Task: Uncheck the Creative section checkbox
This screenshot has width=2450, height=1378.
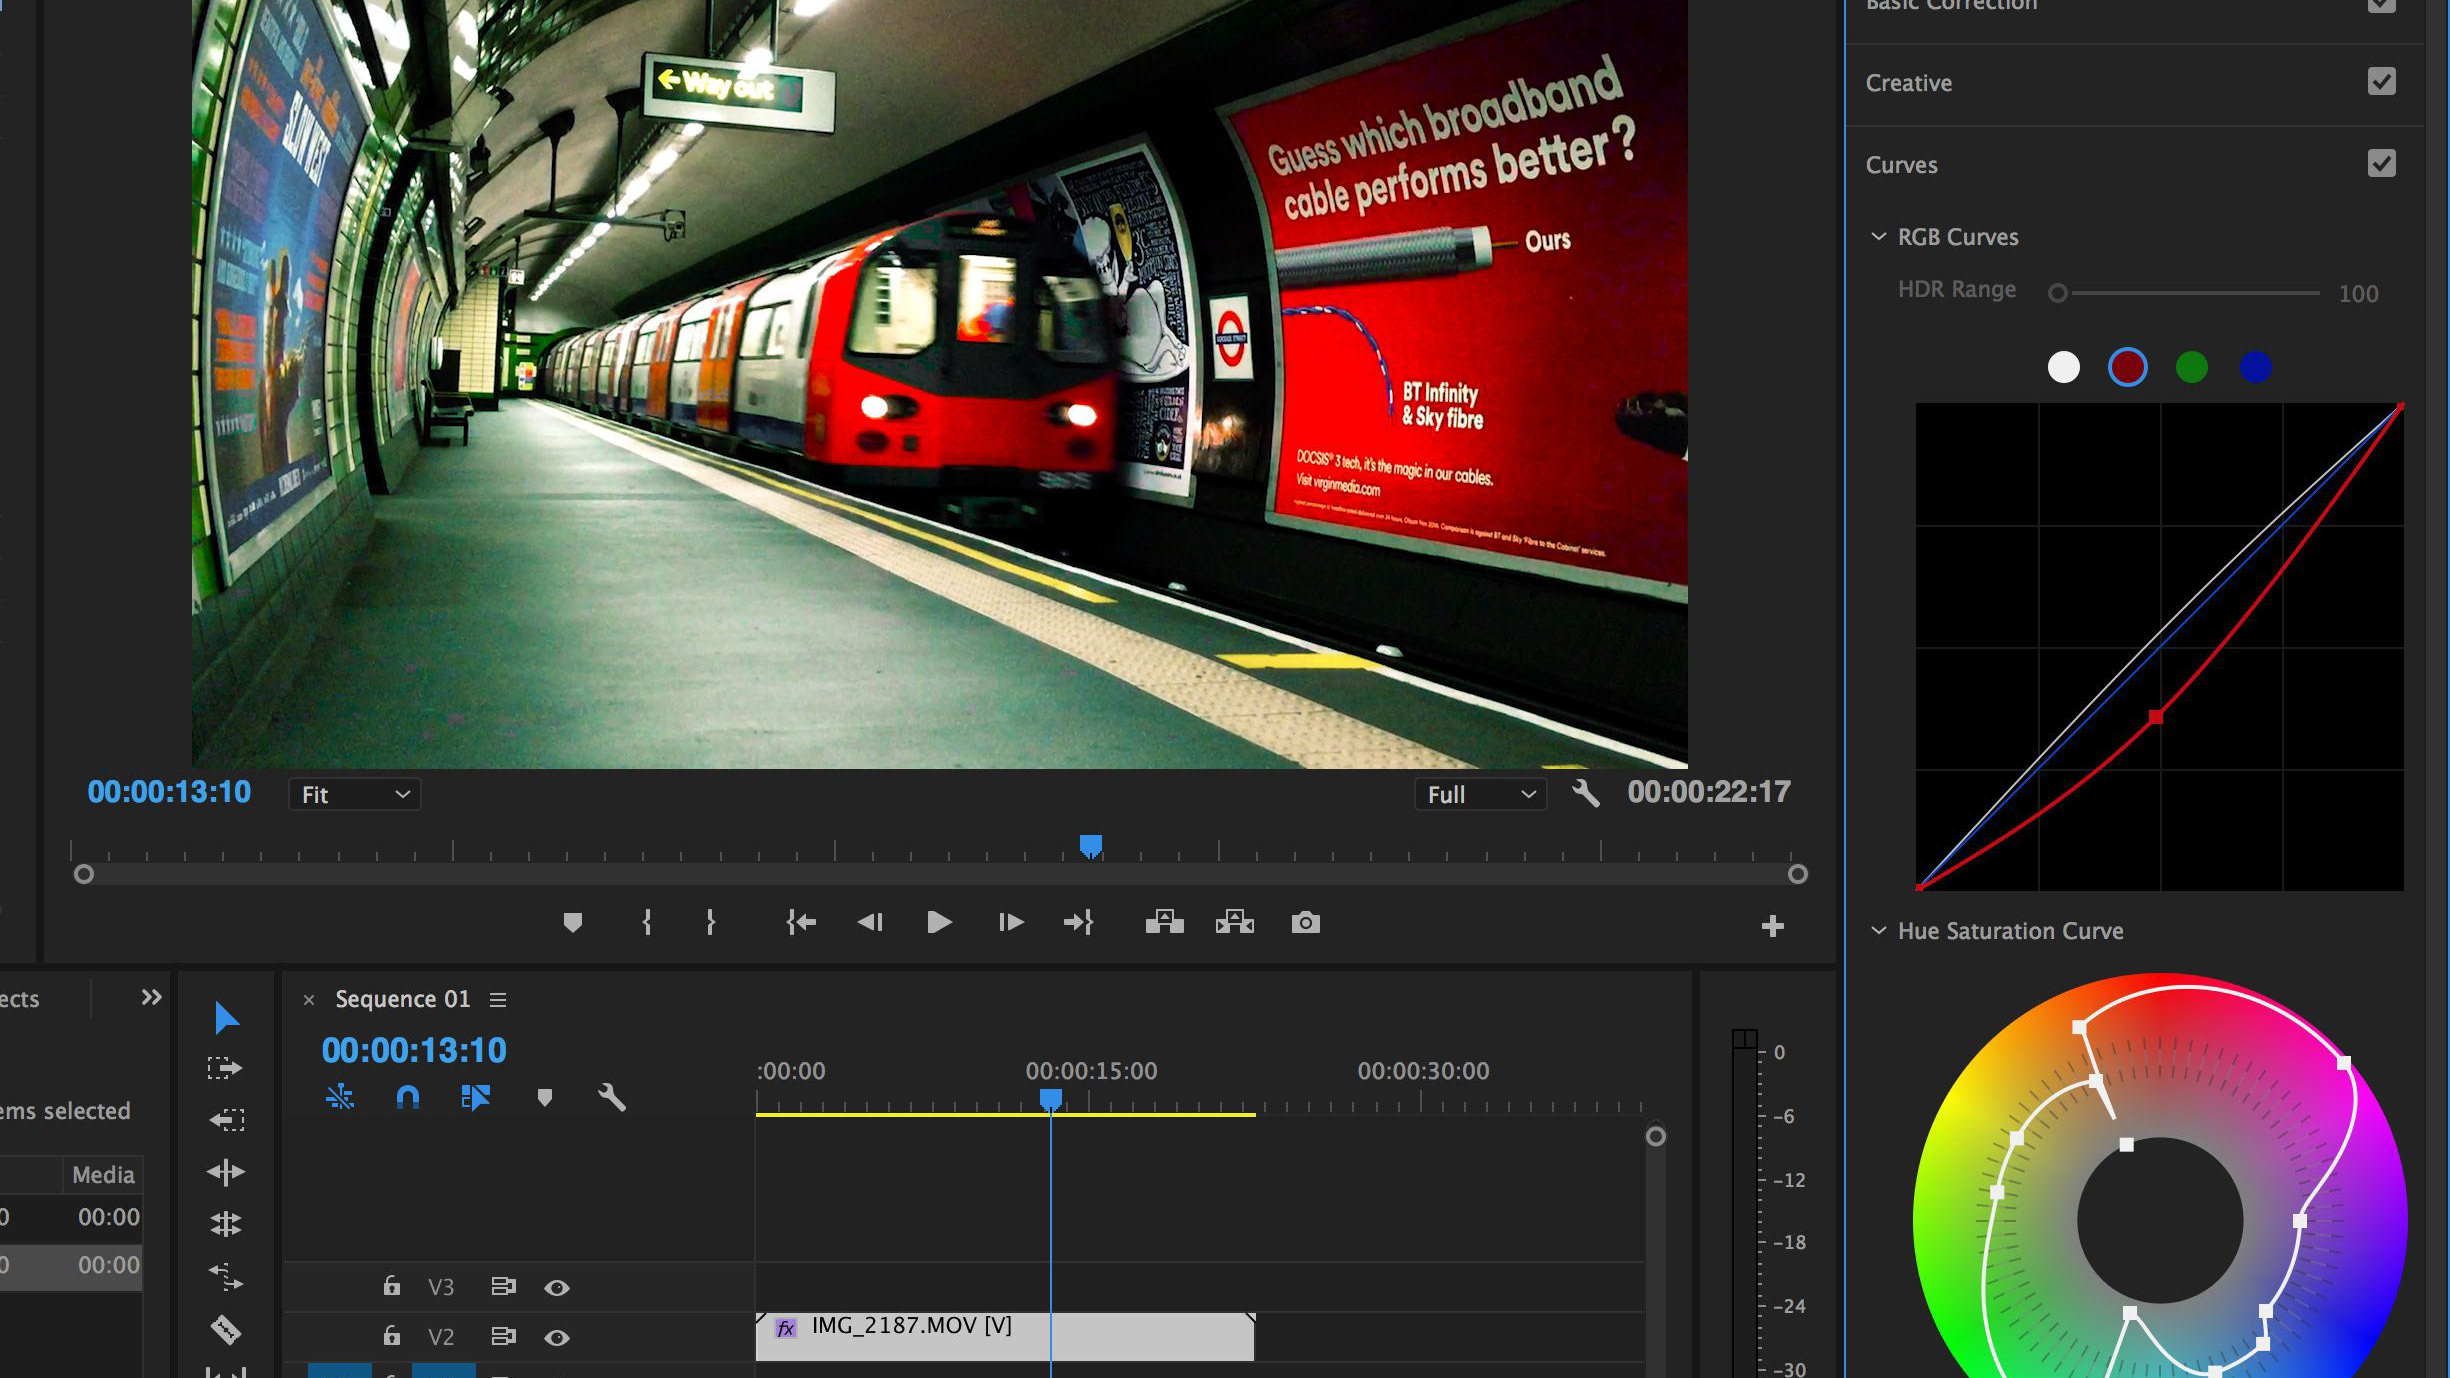Action: click(2382, 81)
